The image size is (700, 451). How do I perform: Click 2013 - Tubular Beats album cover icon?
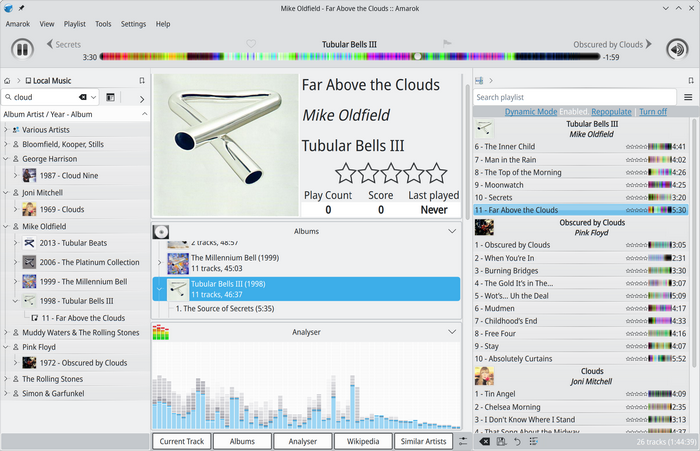29,243
